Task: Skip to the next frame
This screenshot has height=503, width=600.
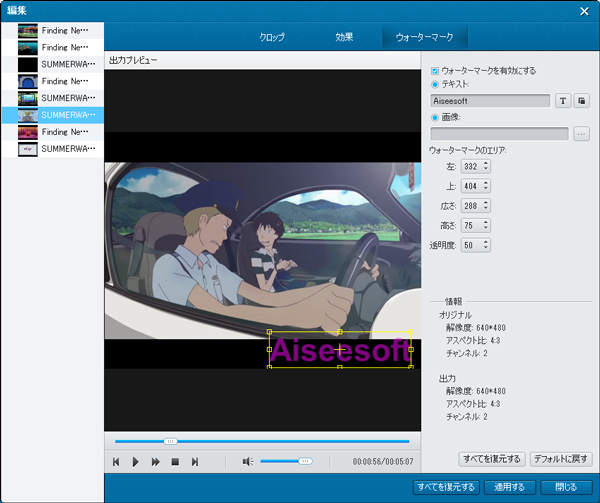Action: pyautogui.click(x=195, y=462)
